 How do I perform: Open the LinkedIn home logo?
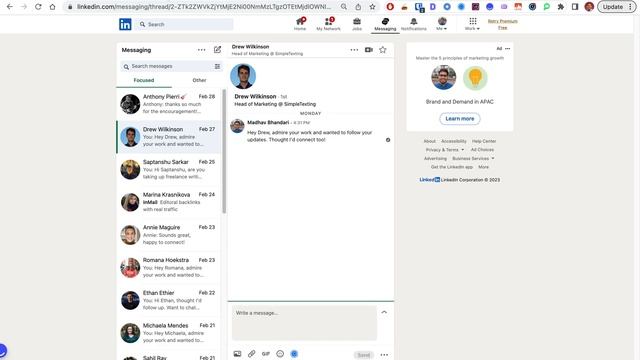[x=125, y=24]
